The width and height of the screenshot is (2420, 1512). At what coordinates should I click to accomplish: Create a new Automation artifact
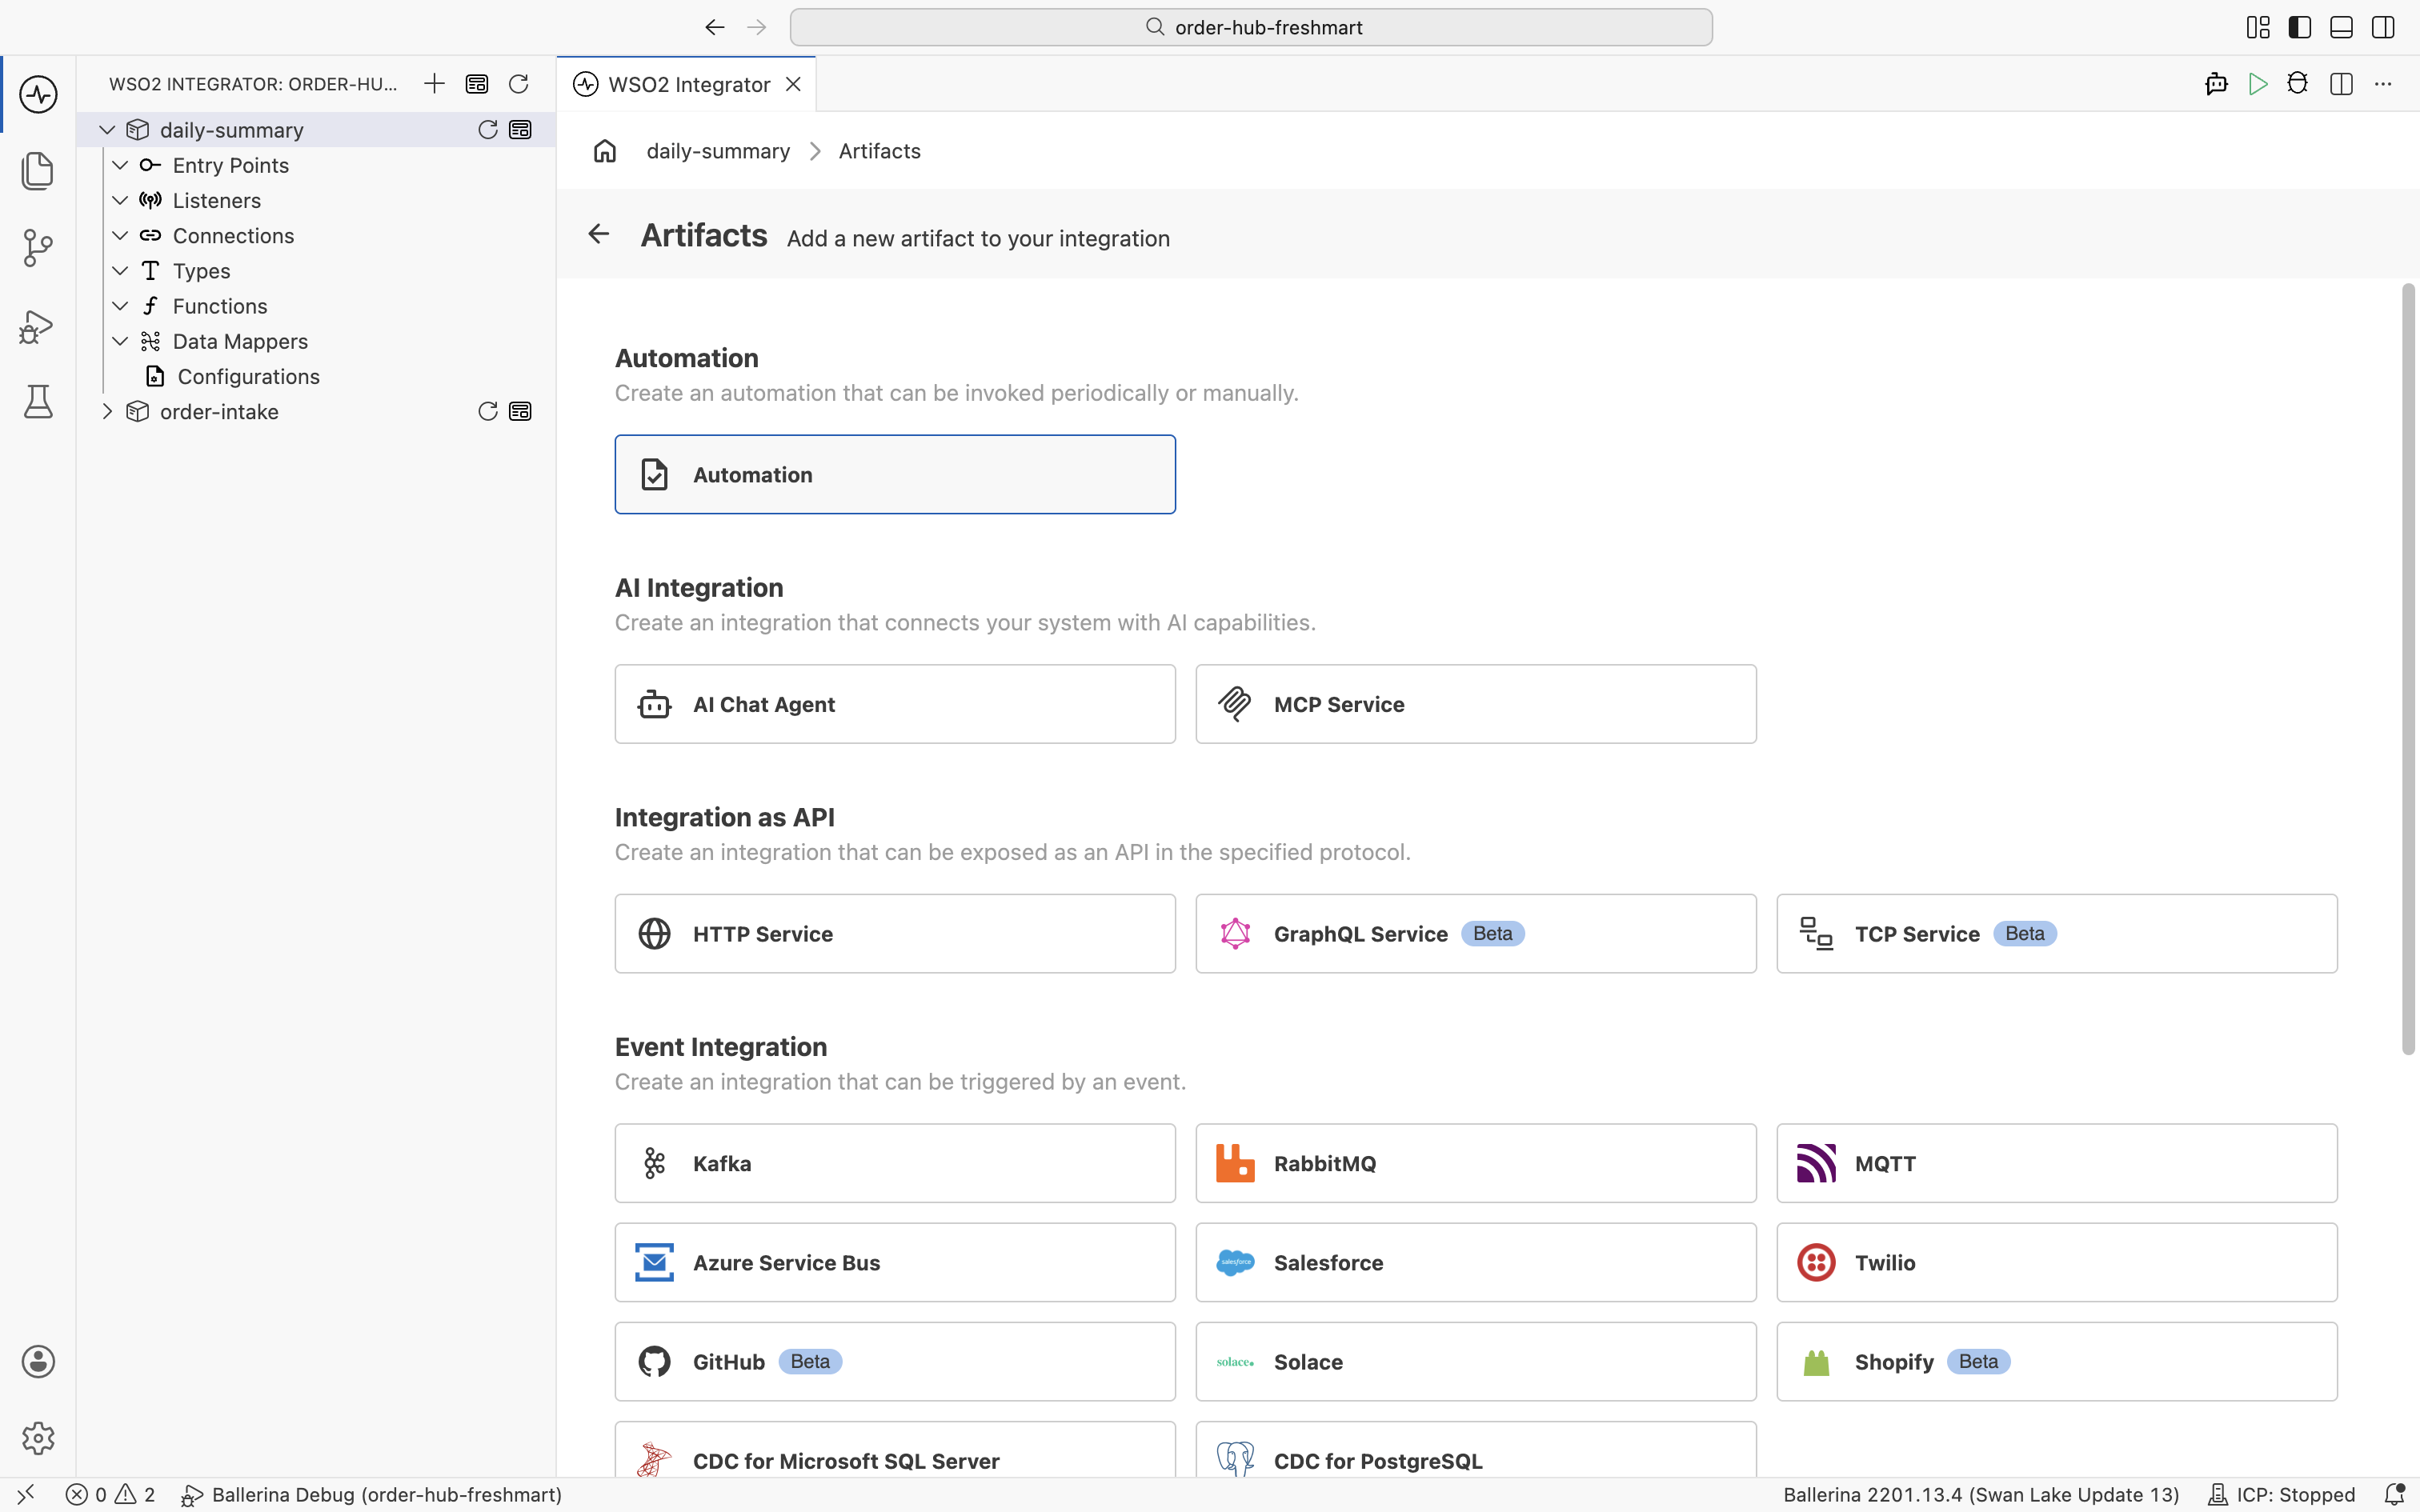click(x=895, y=474)
